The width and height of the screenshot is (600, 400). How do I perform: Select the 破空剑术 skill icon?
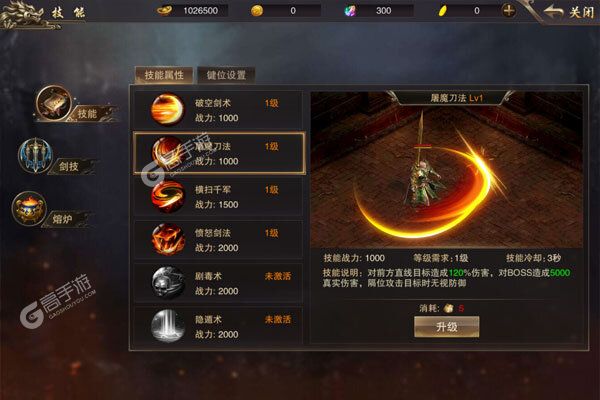coord(168,109)
